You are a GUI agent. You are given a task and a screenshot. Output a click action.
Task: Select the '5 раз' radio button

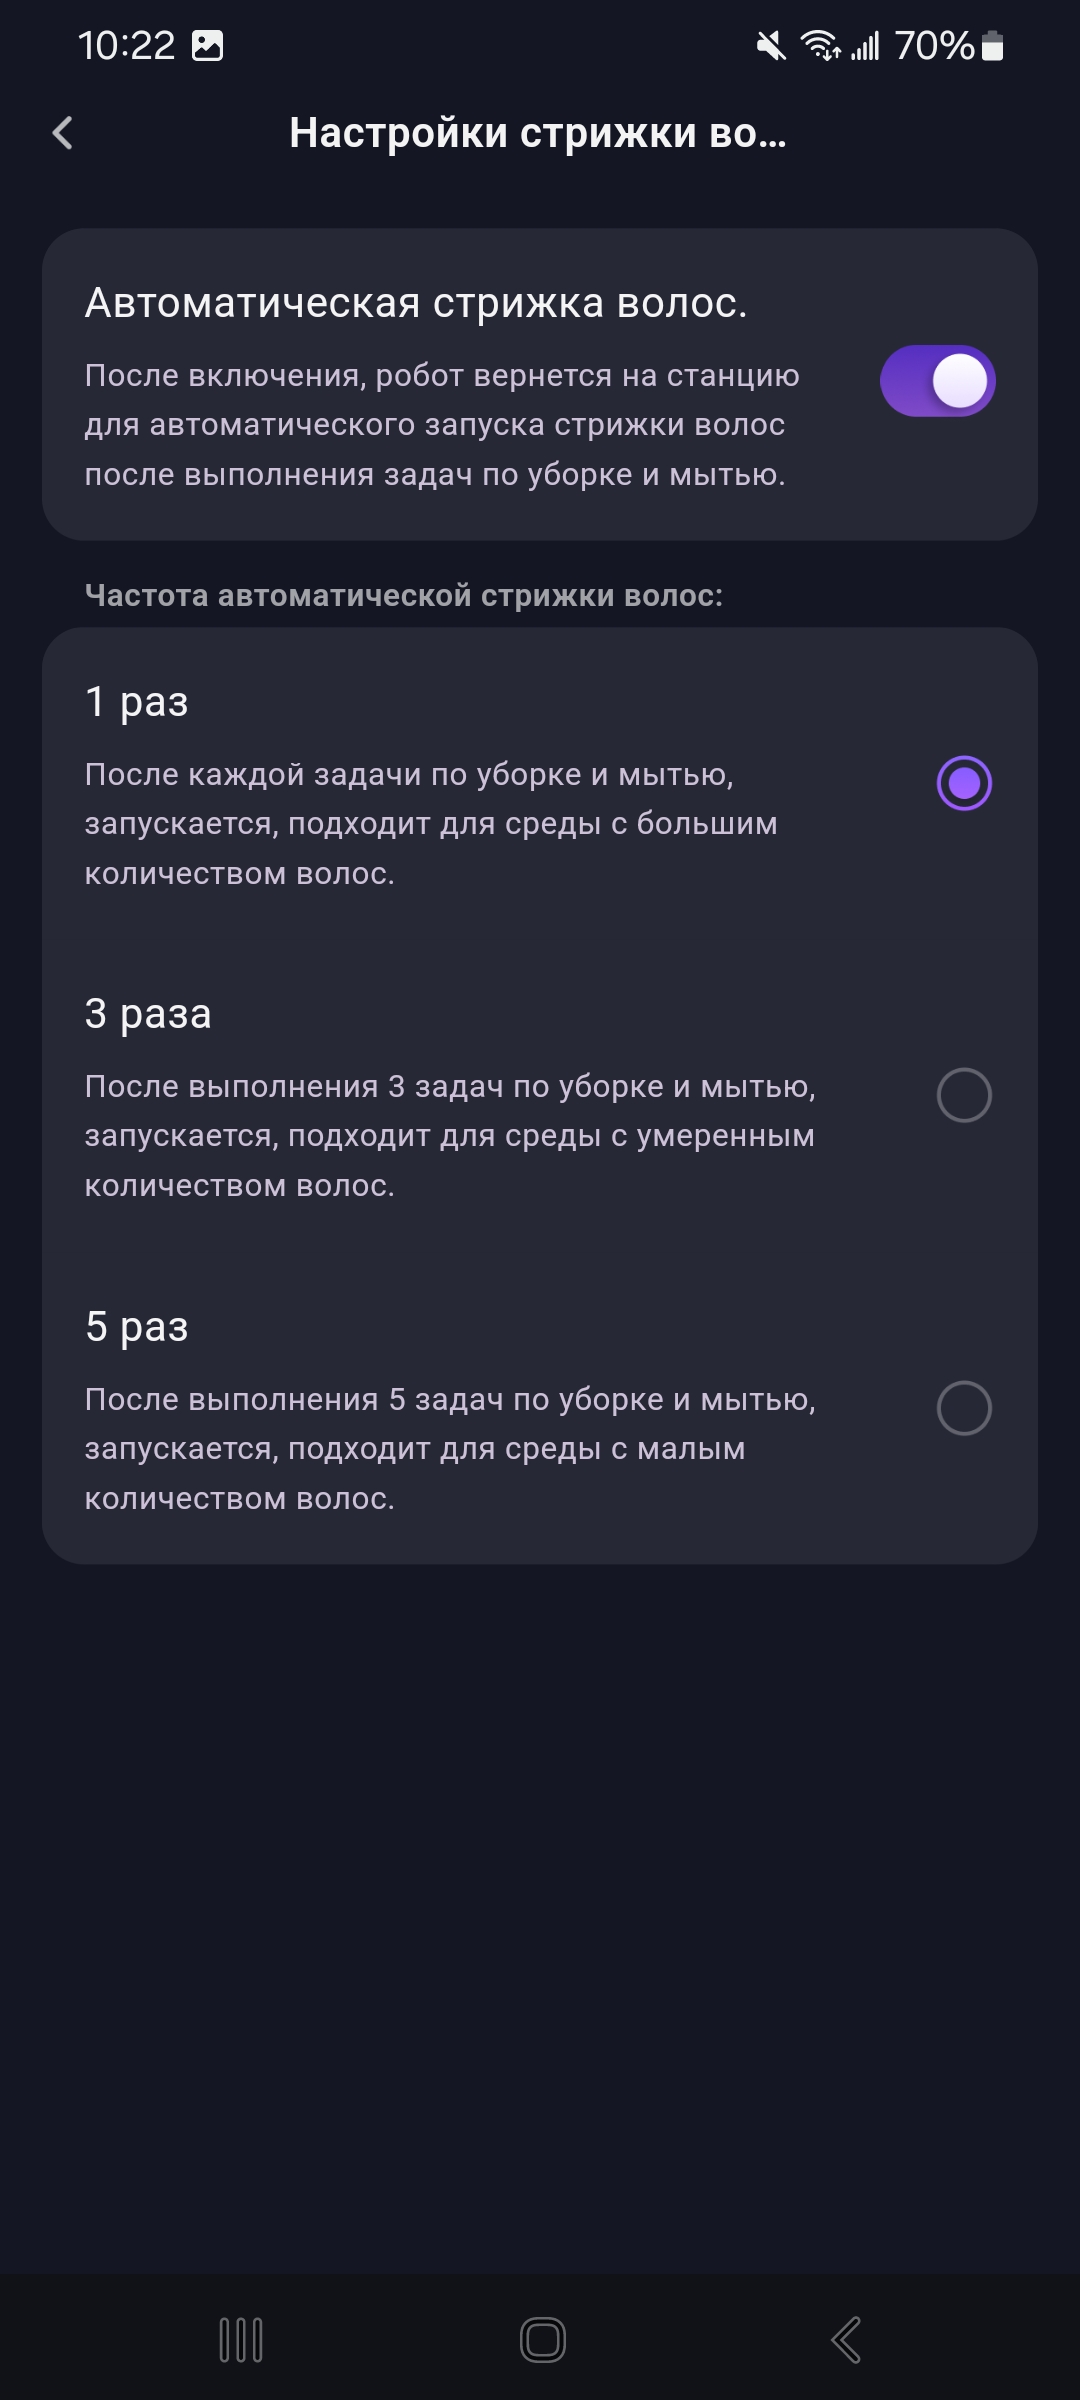(964, 1408)
